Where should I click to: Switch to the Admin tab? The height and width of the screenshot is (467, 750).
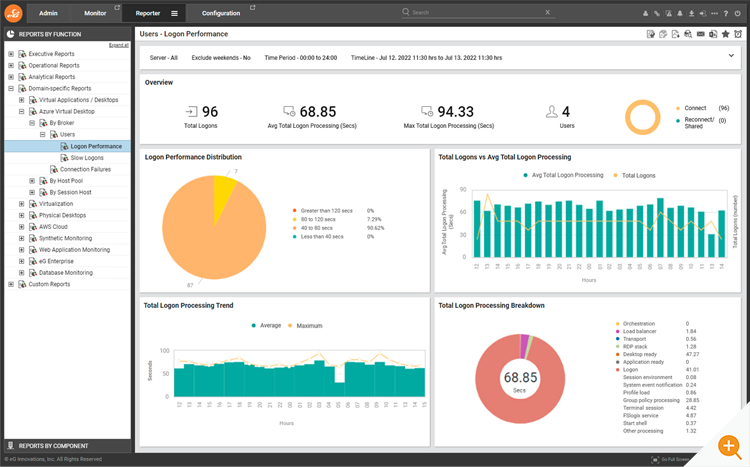click(48, 13)
